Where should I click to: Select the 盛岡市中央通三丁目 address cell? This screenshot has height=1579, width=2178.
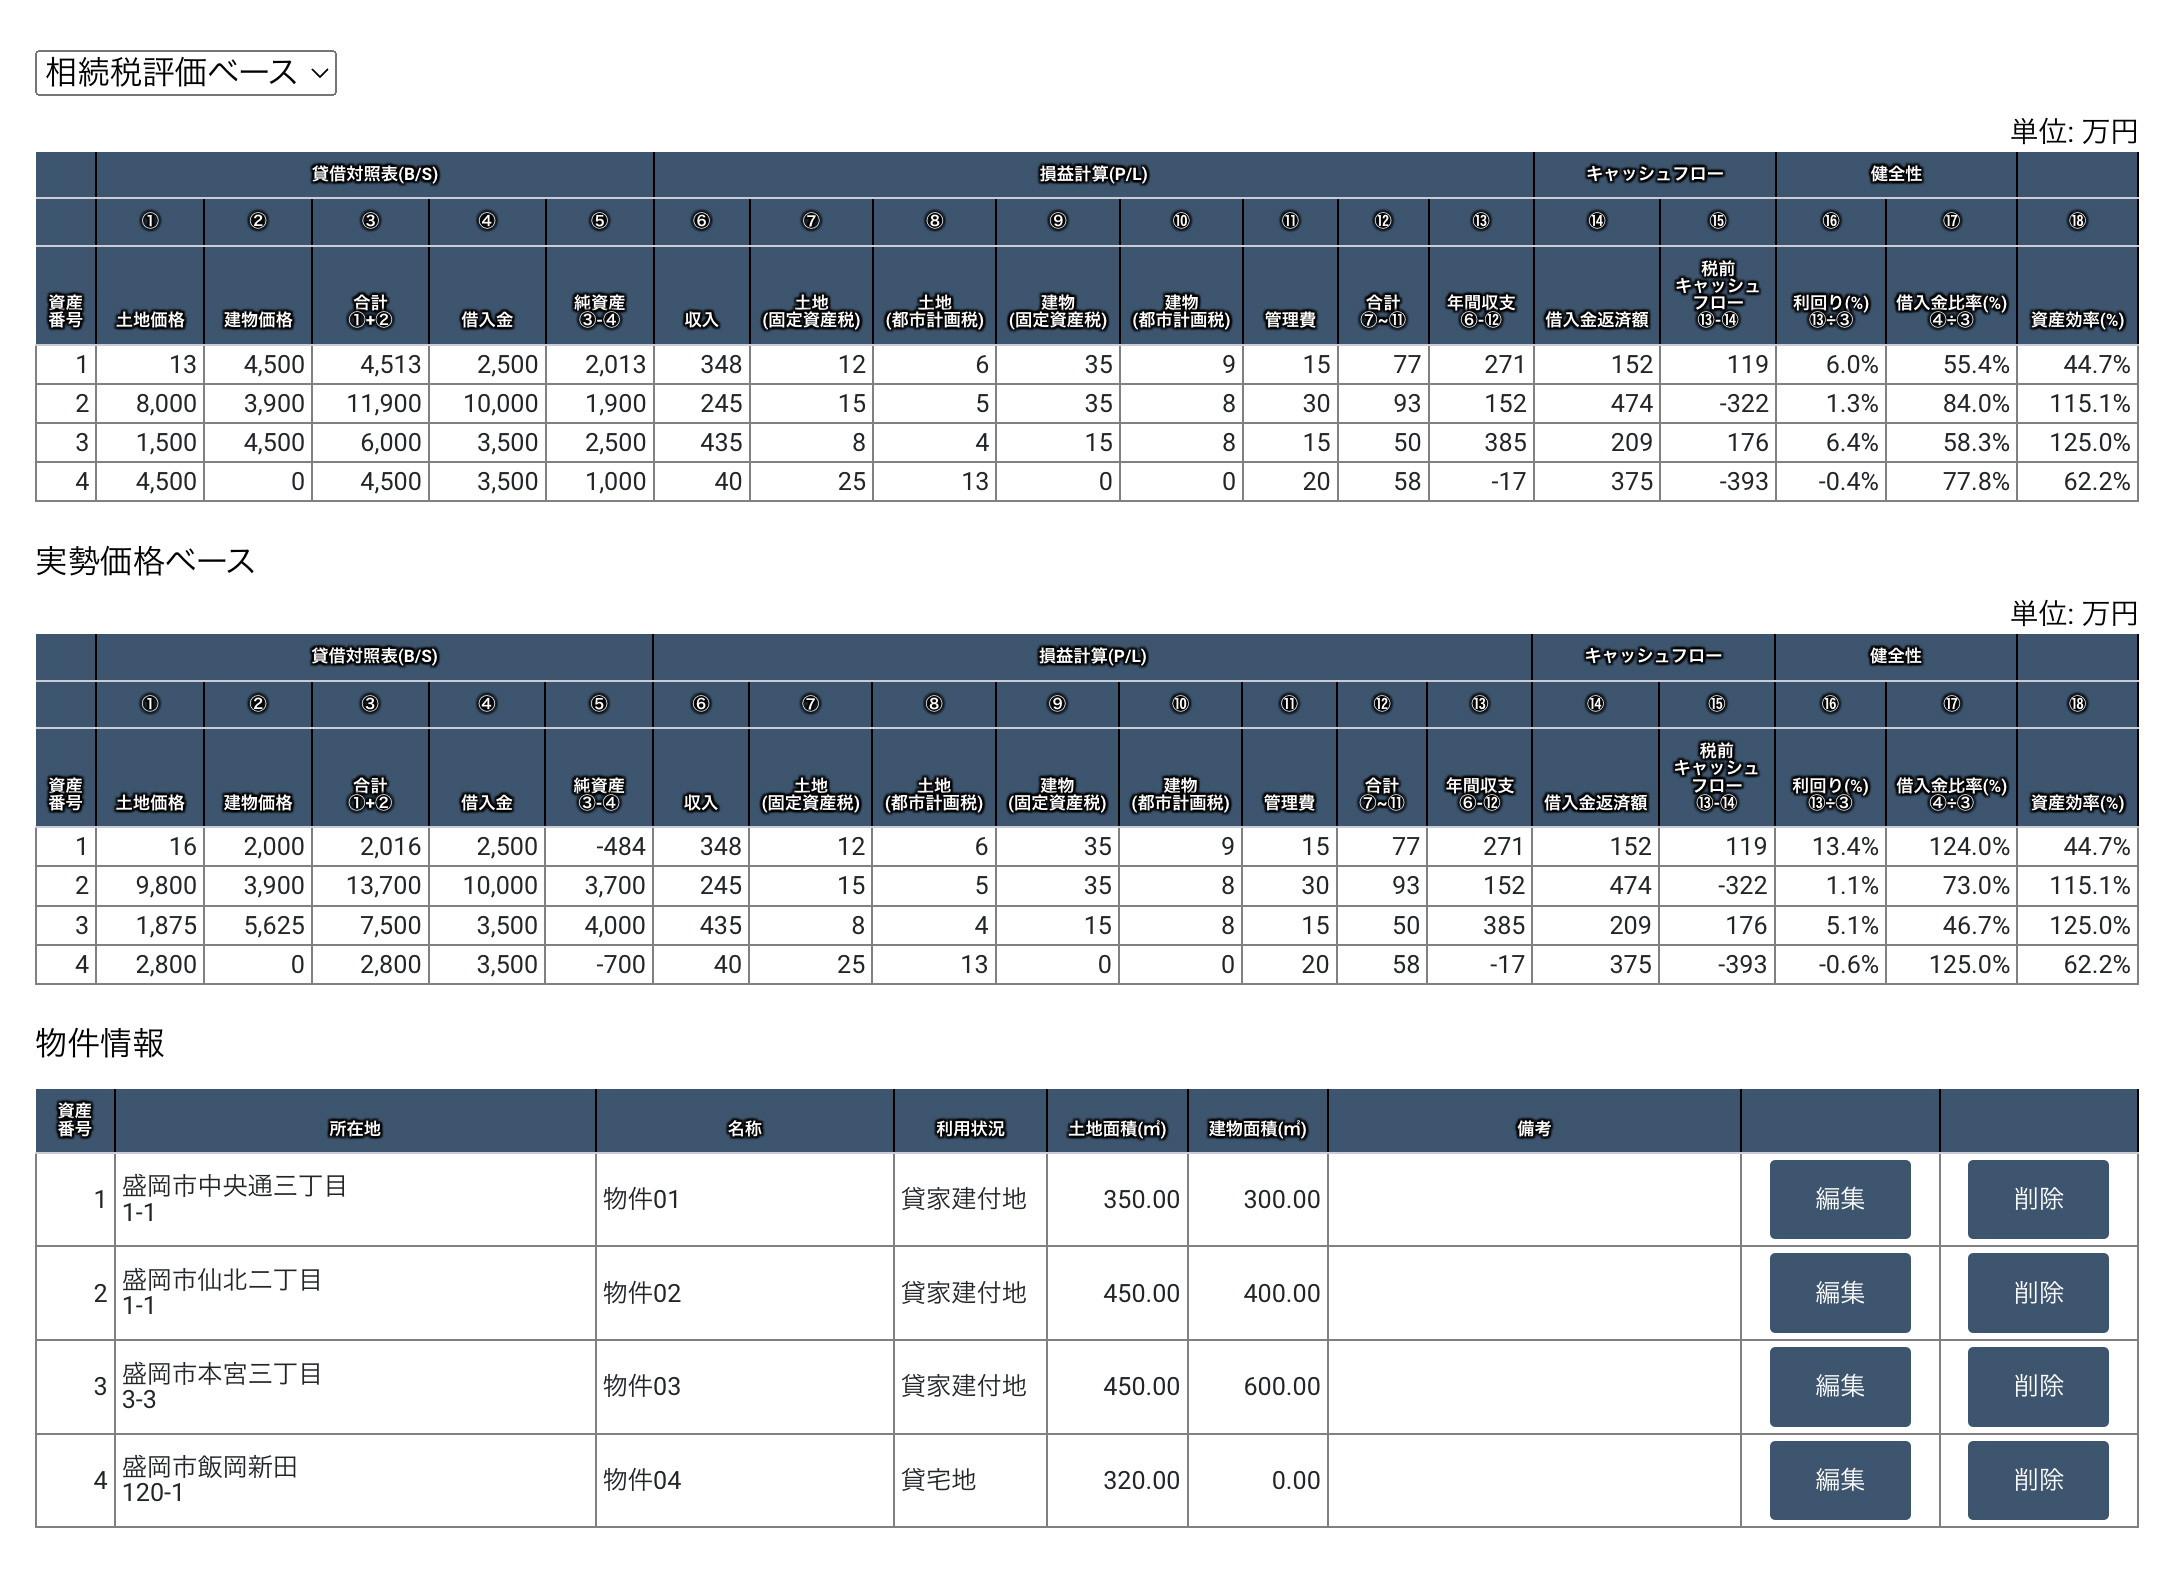pos(354,1198)
